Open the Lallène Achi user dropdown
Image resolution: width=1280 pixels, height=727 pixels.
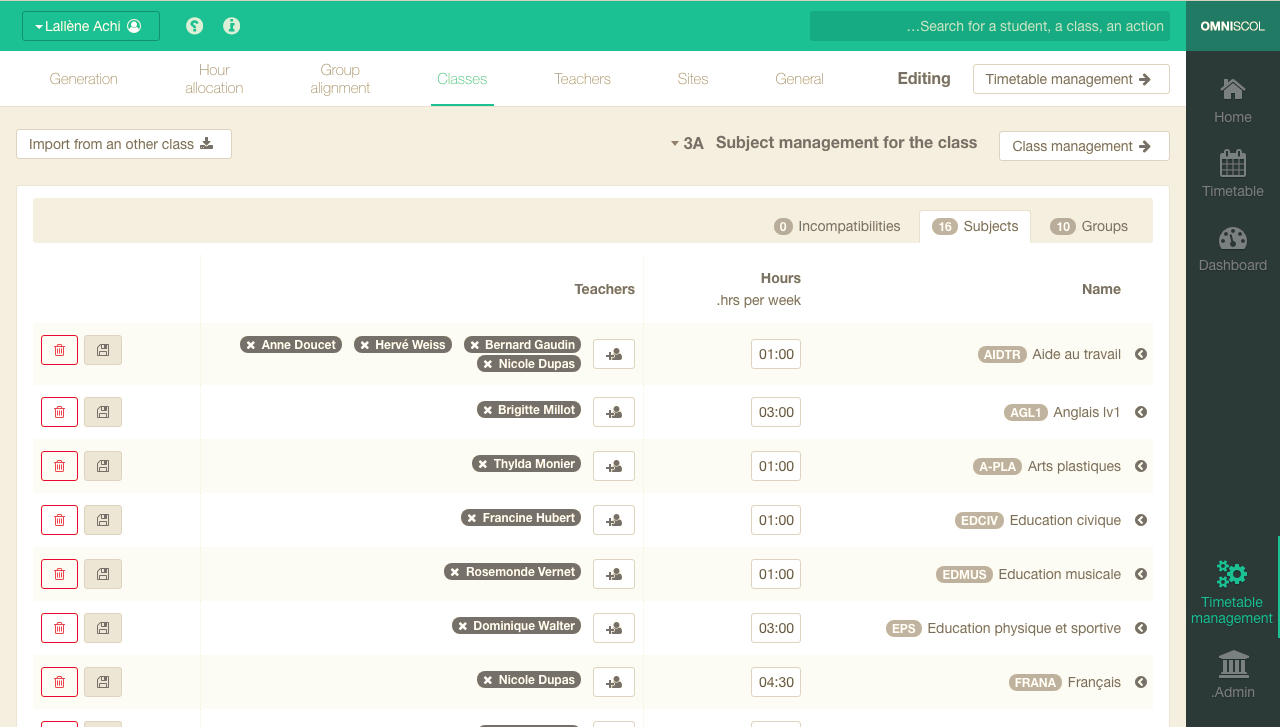[91, 26]
